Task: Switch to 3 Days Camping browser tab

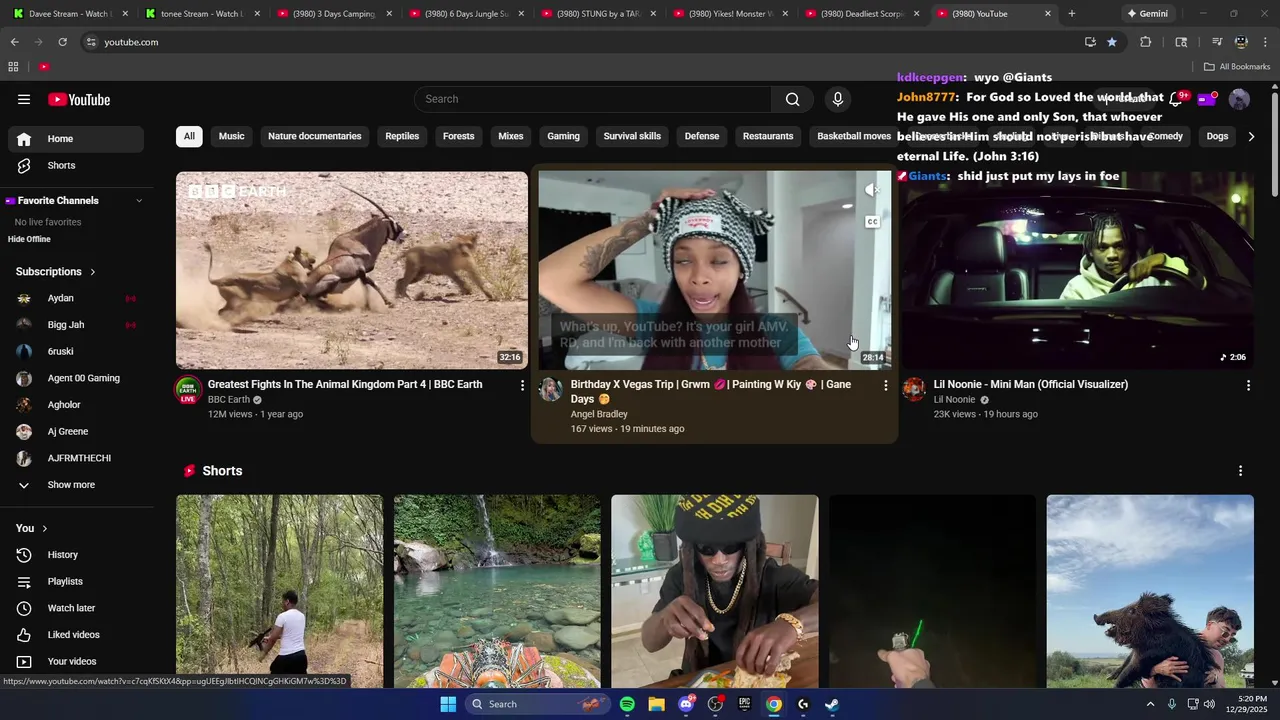Action: pyautogui.click(x=333, y=14)
